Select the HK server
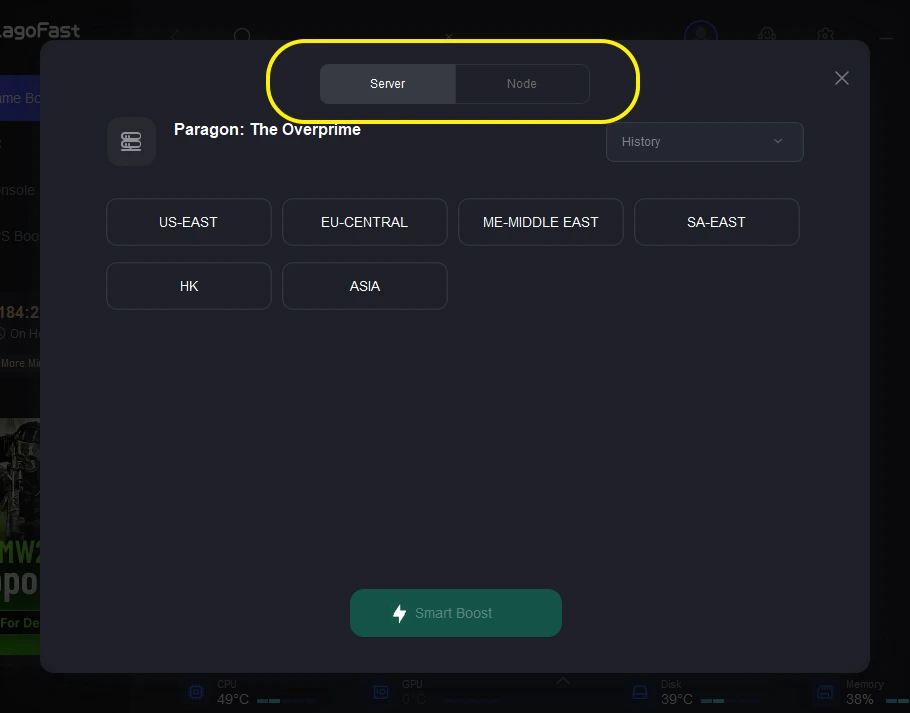Viewport: 910px width, 713px height. click(x=189, y=286)
